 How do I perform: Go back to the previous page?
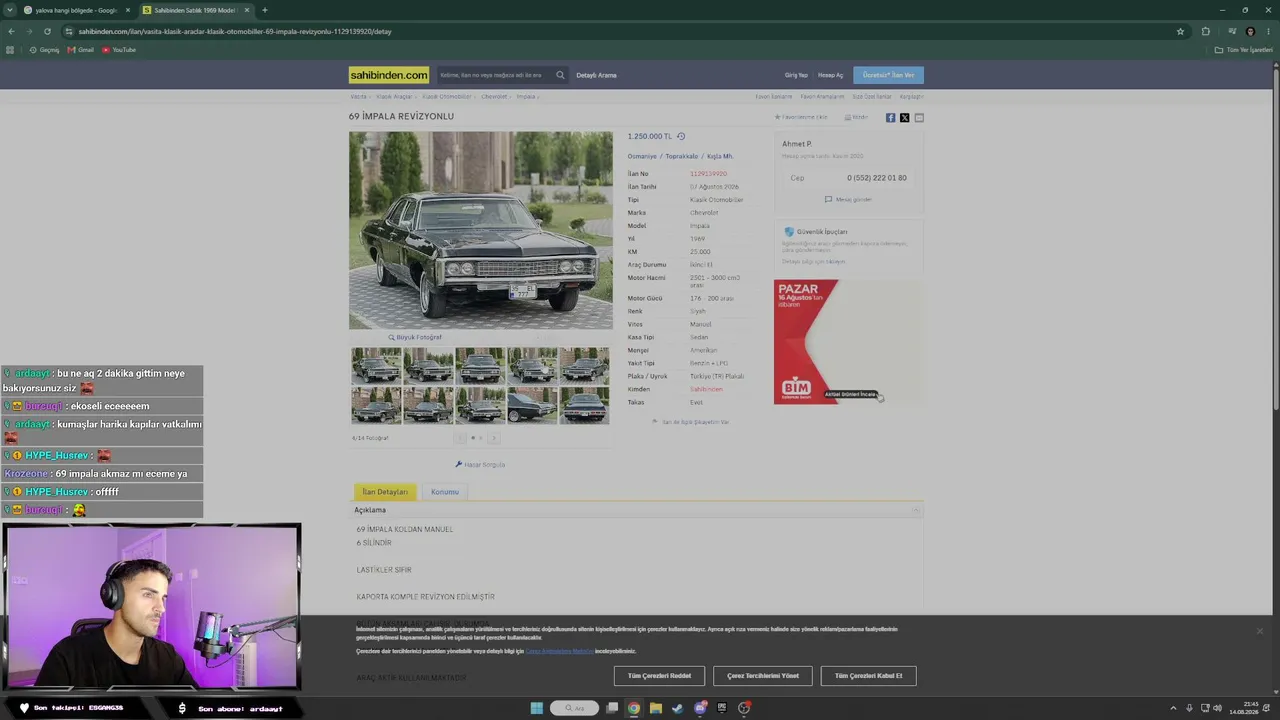point(11,31)
